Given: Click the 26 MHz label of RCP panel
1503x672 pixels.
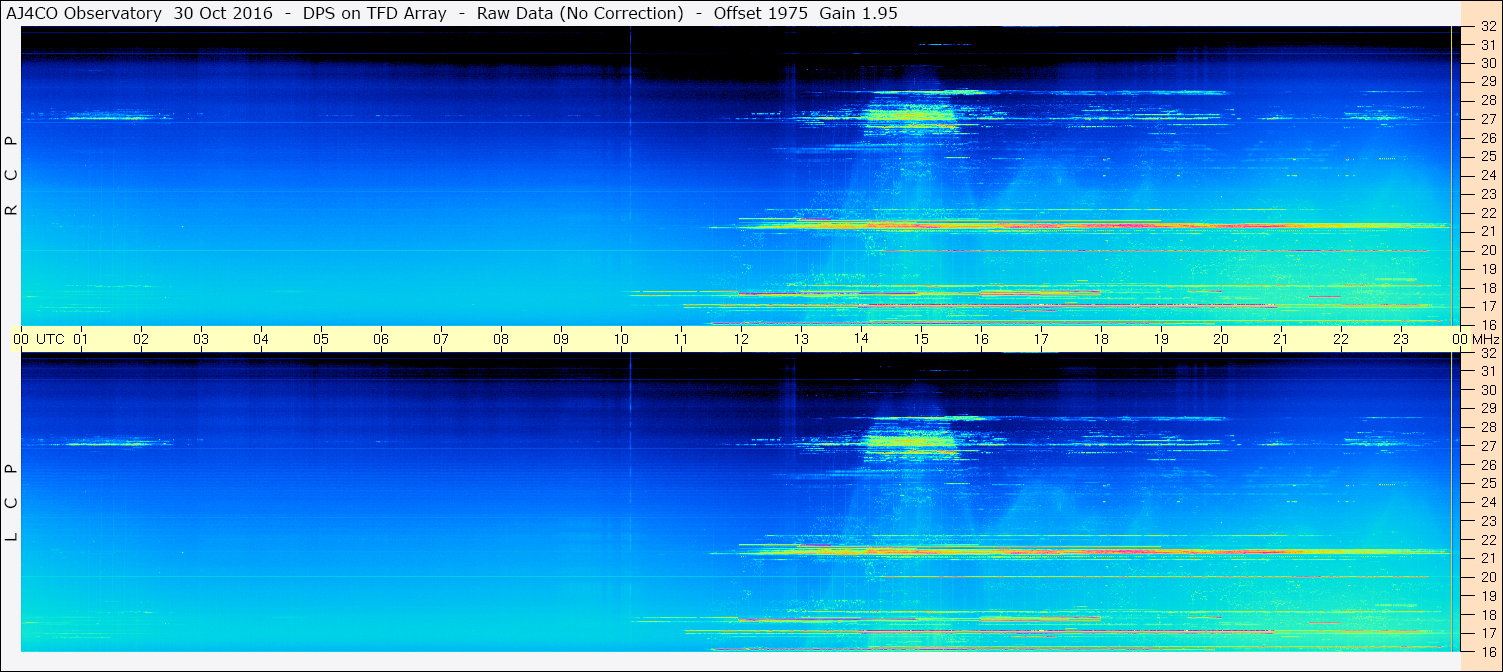Looking at the screenshot, I should tap(1487, 138).
